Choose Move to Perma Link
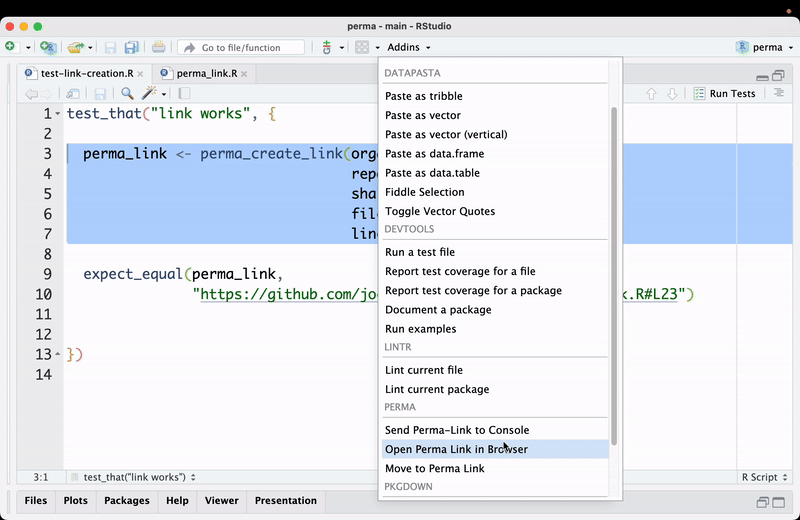Viewport: 800px width, 520px height. (x=434, y=468)
